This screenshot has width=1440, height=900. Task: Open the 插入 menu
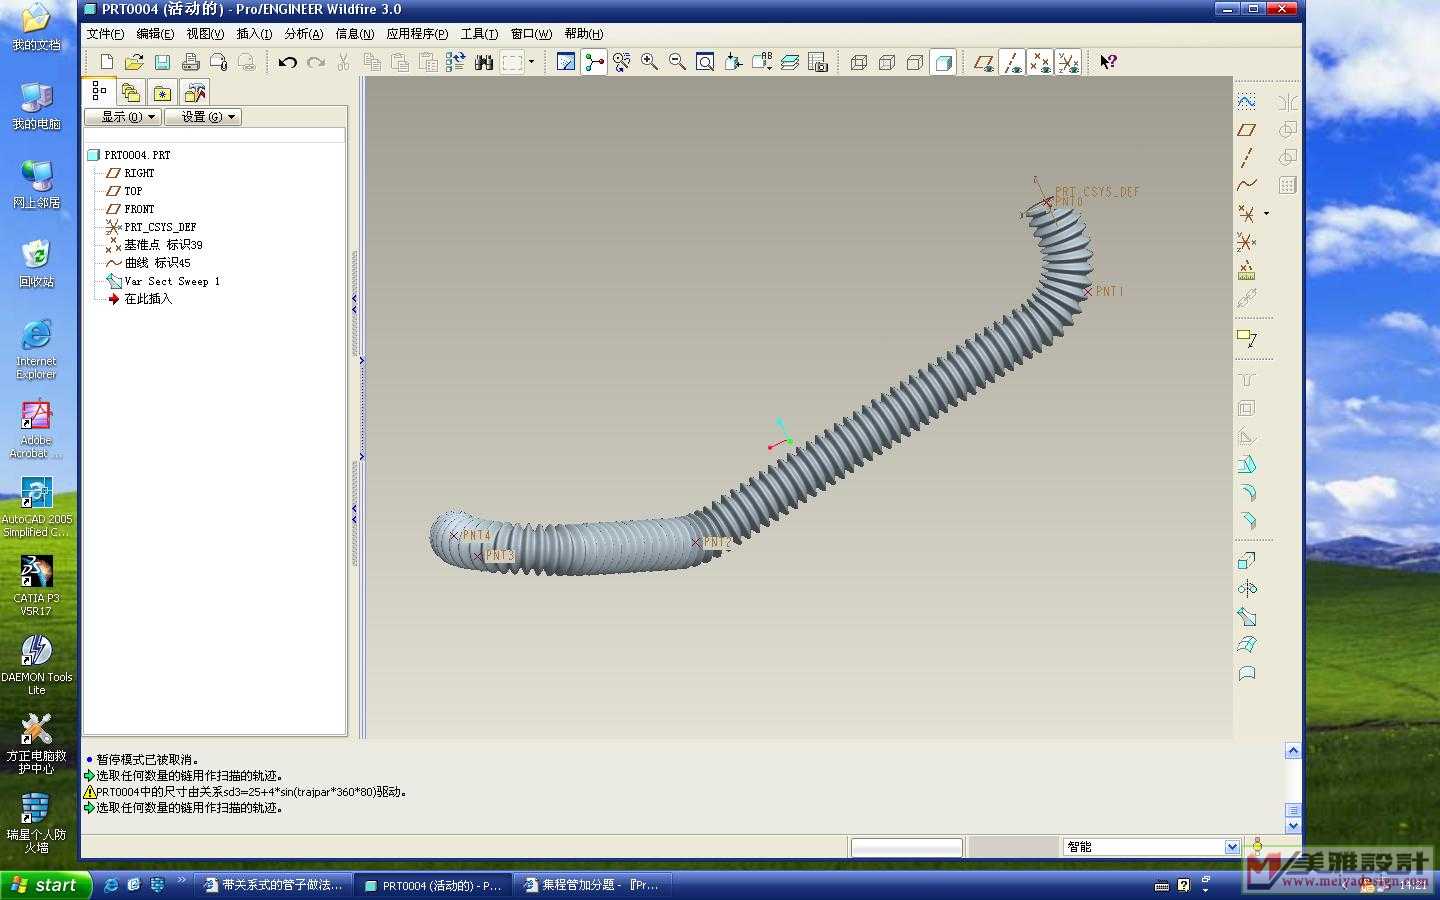coord(254,34)
